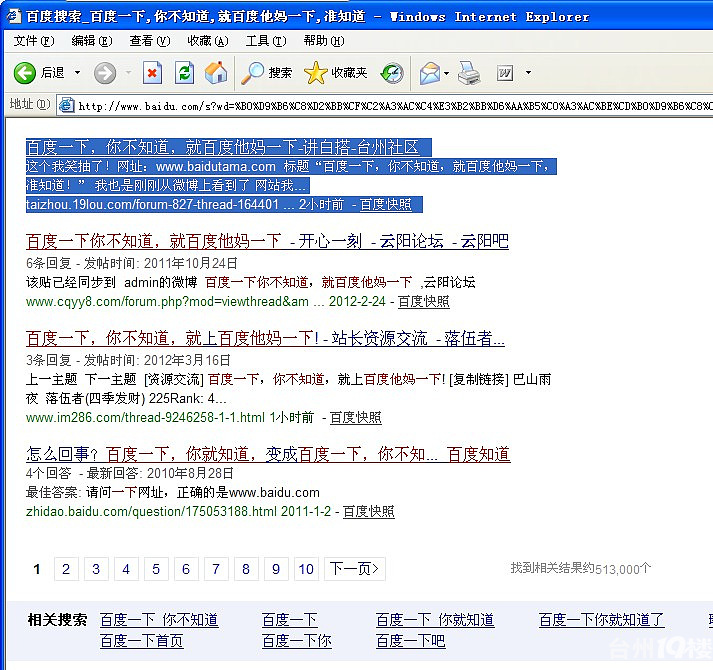Expand the Mail icon dropdown arrow
This screenshot has height=670, width=713.
click(x=446, y=73)
